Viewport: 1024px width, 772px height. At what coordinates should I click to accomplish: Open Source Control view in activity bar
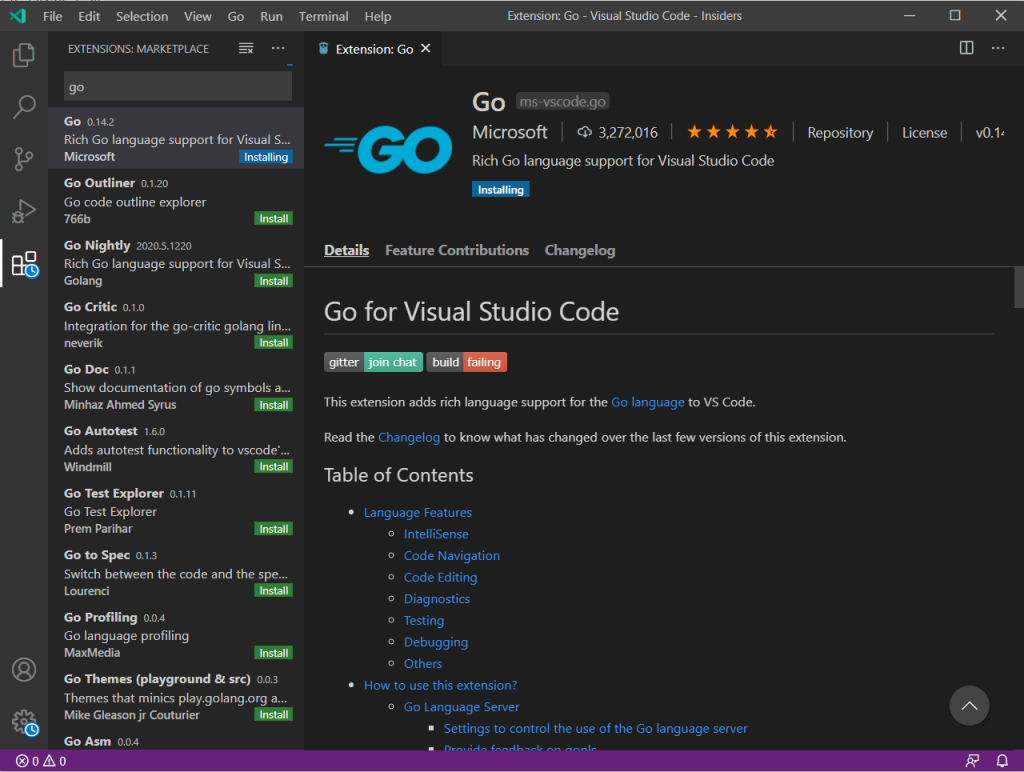point(24,159)
